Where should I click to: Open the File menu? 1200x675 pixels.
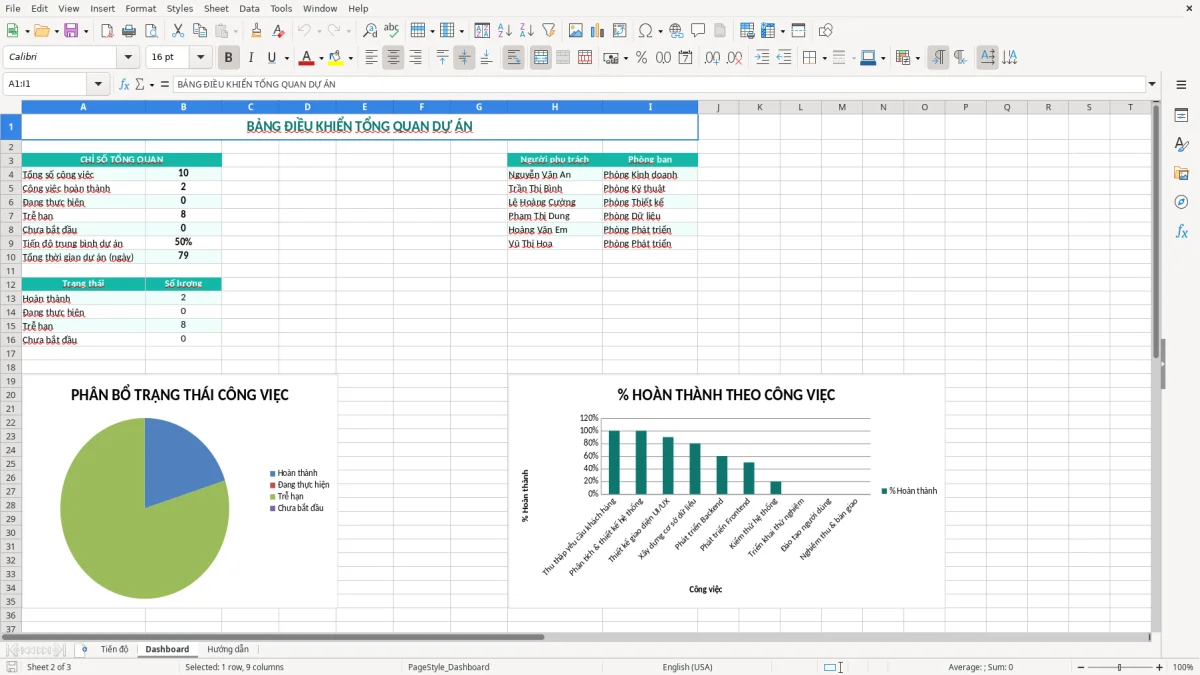pos(13,8)
